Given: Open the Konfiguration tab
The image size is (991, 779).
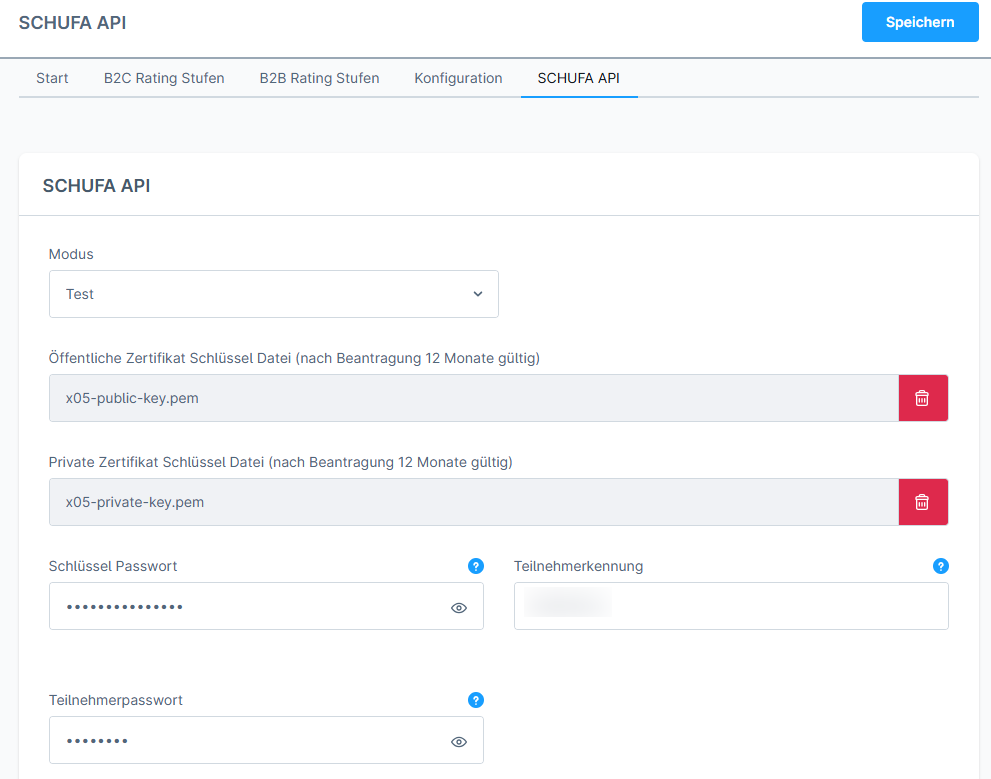Looking at the screenshot, I should 458,78.
